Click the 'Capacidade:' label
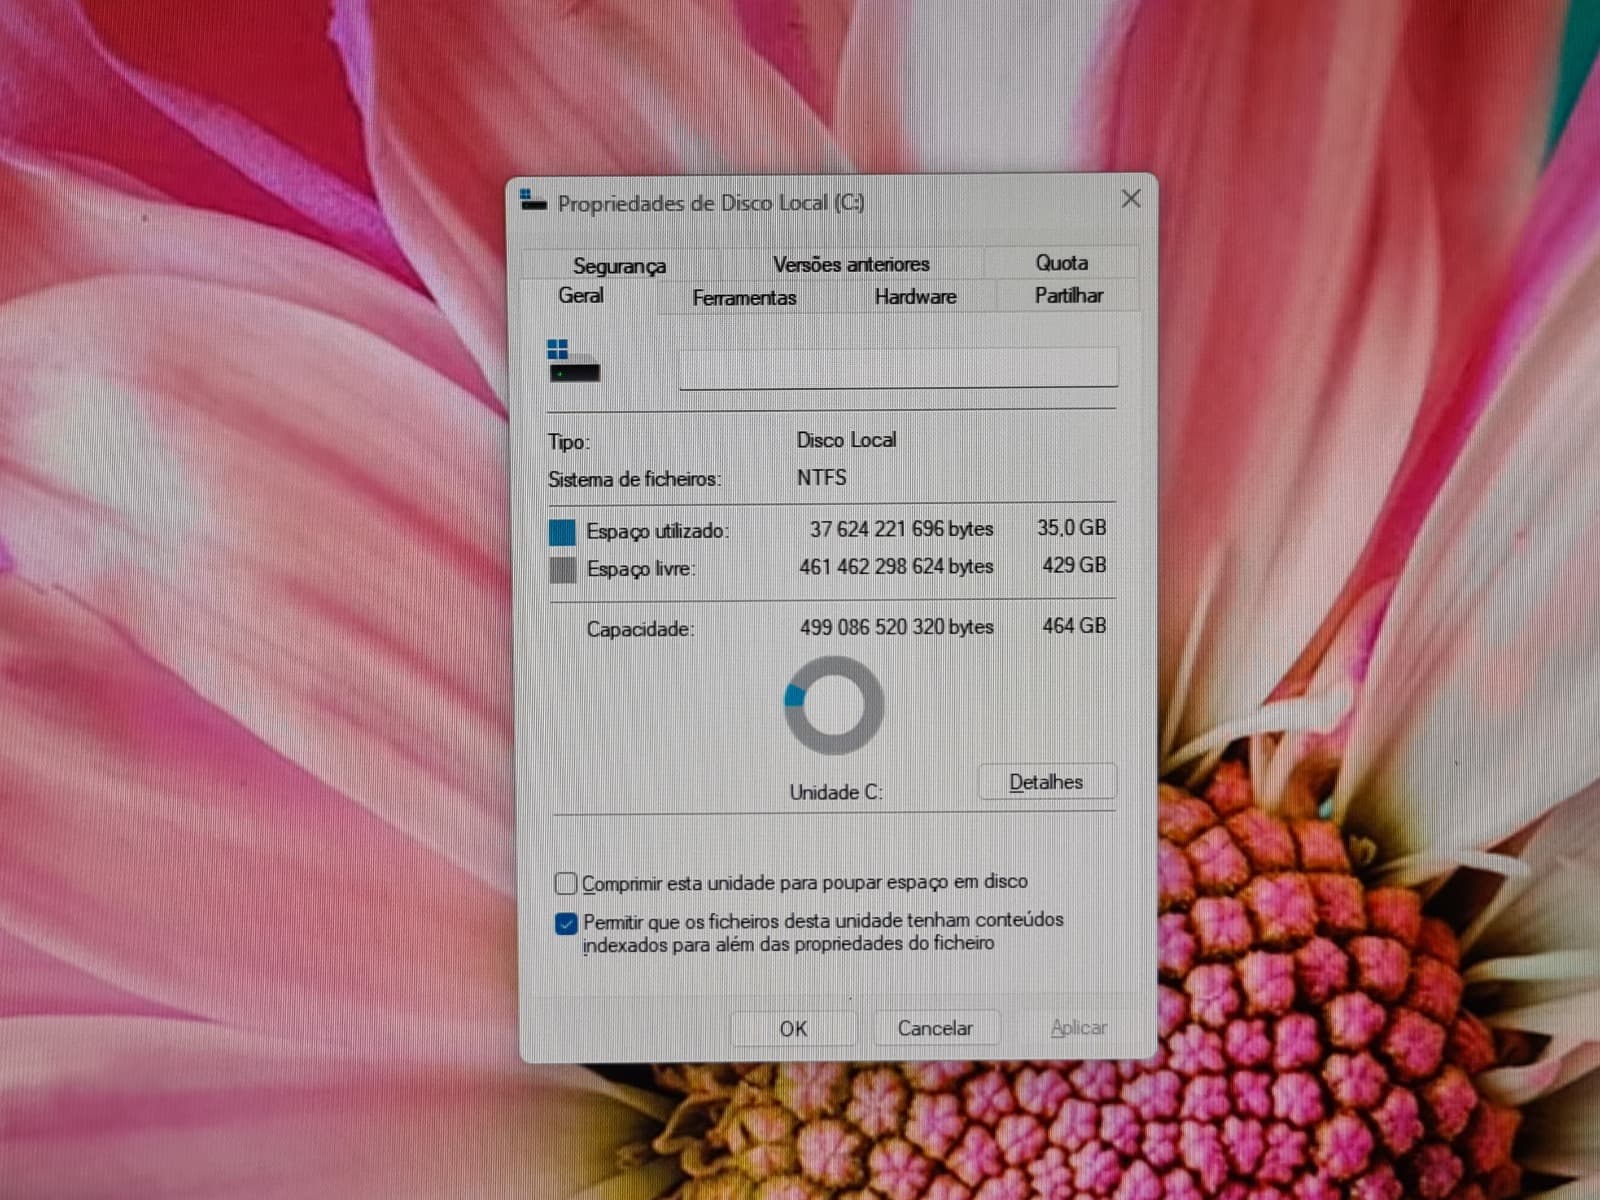Viewport: 1600px width, 1200px height. pos(640,629)
